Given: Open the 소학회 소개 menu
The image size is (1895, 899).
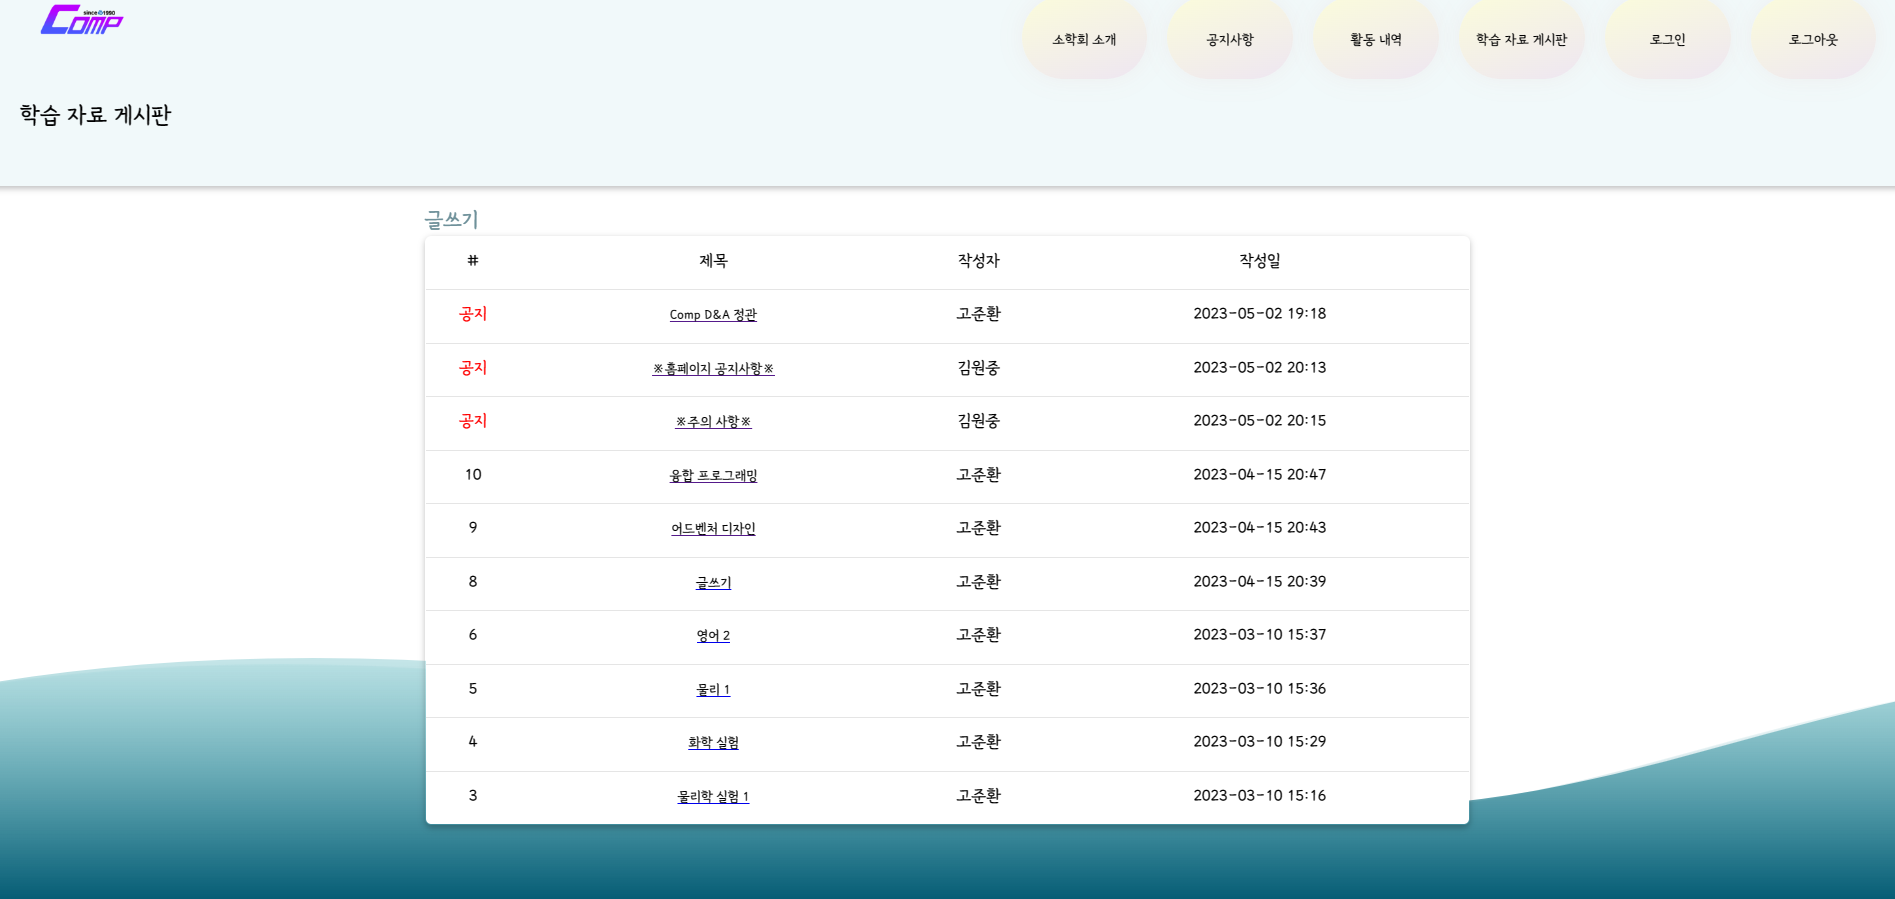Looking at the screenshot, I should 1083,40.
